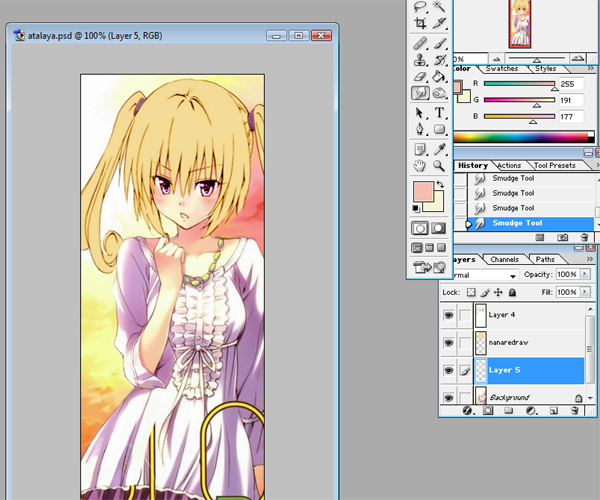Select full screen mode with menu bar

(429, 248)
